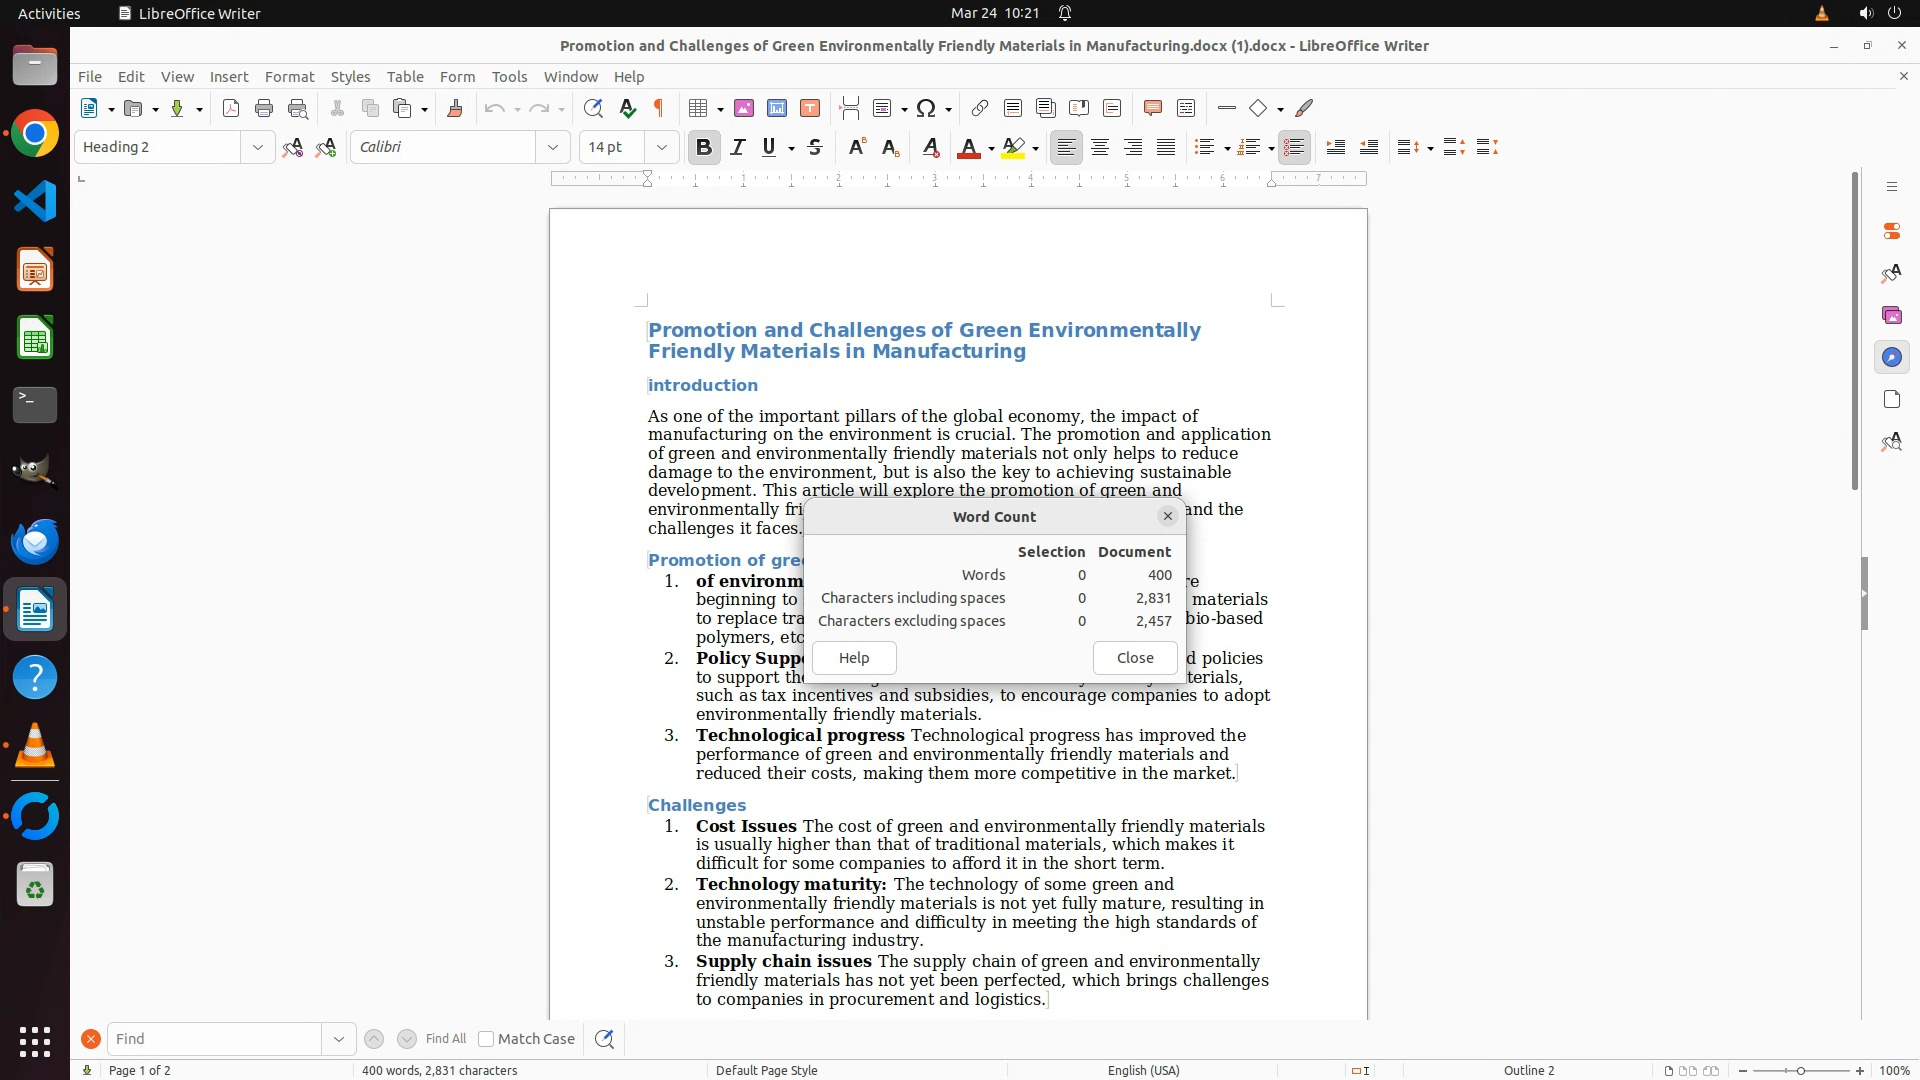Click the Print icon in toolbar

[264, 108]
